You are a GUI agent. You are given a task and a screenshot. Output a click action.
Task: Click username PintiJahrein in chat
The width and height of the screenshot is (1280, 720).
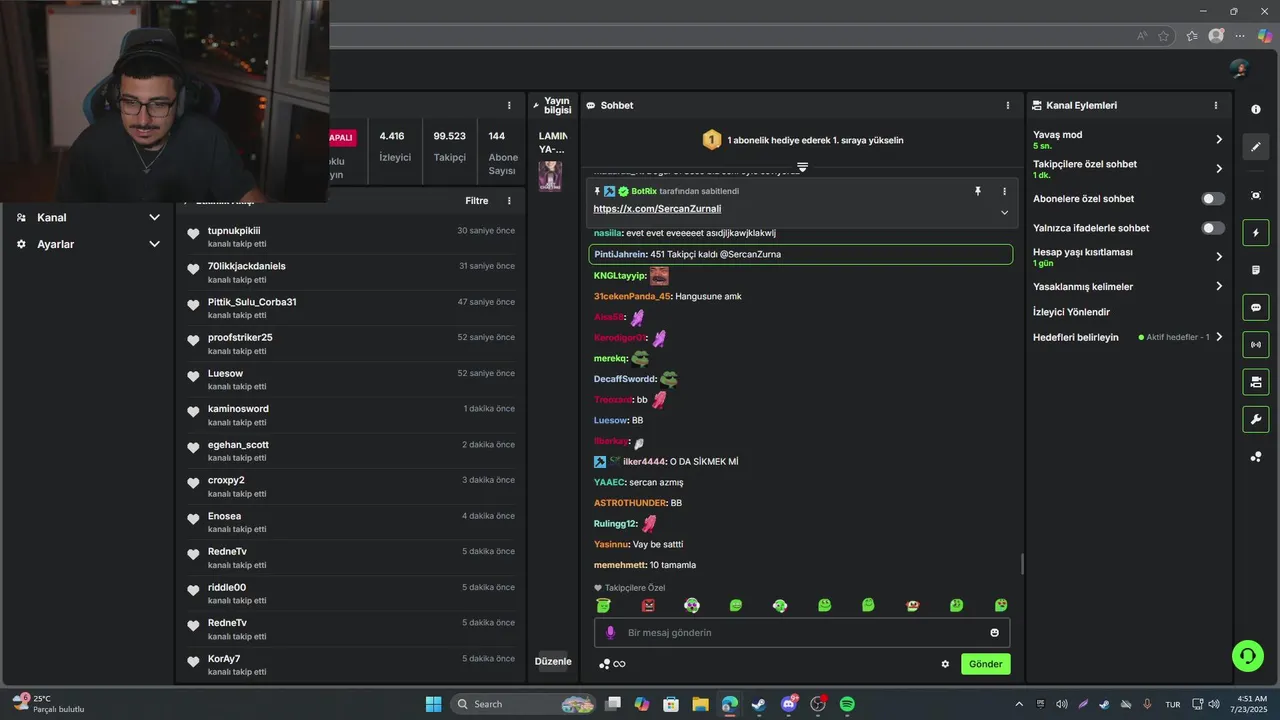(x=620, y=254)
